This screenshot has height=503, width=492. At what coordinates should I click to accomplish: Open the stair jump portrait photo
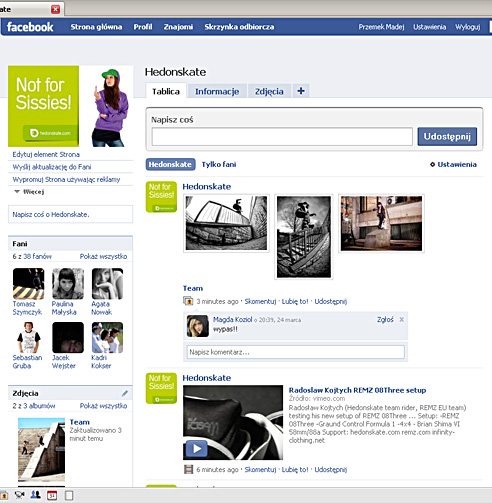click(304, 237)
